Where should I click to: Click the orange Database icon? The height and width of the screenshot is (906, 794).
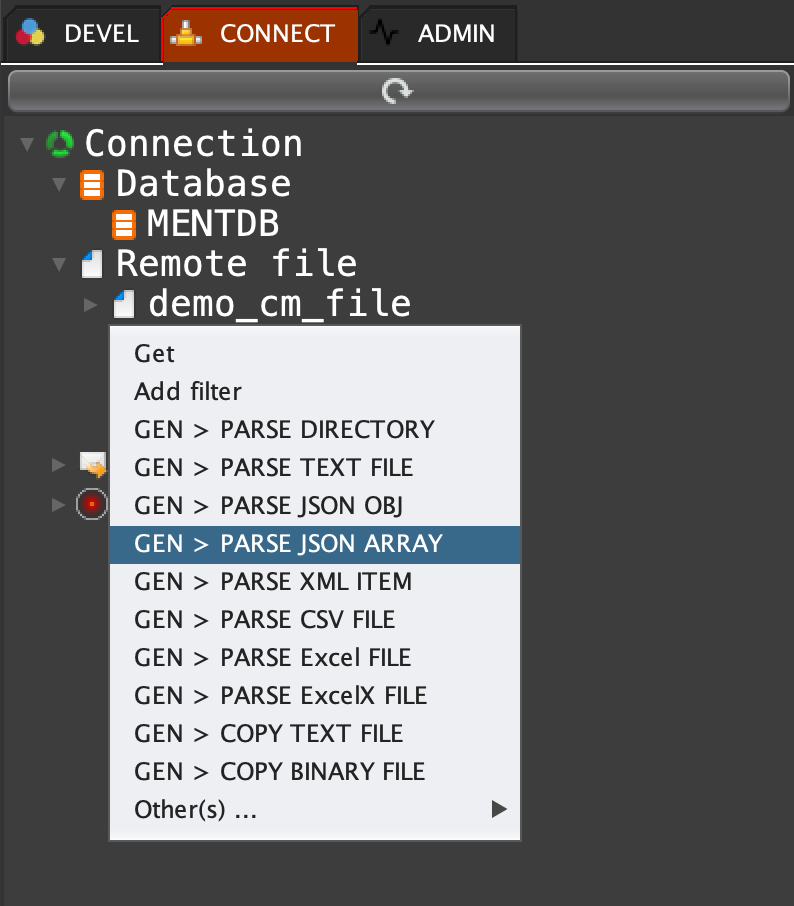pyautogui.click(x=92, y=184)
